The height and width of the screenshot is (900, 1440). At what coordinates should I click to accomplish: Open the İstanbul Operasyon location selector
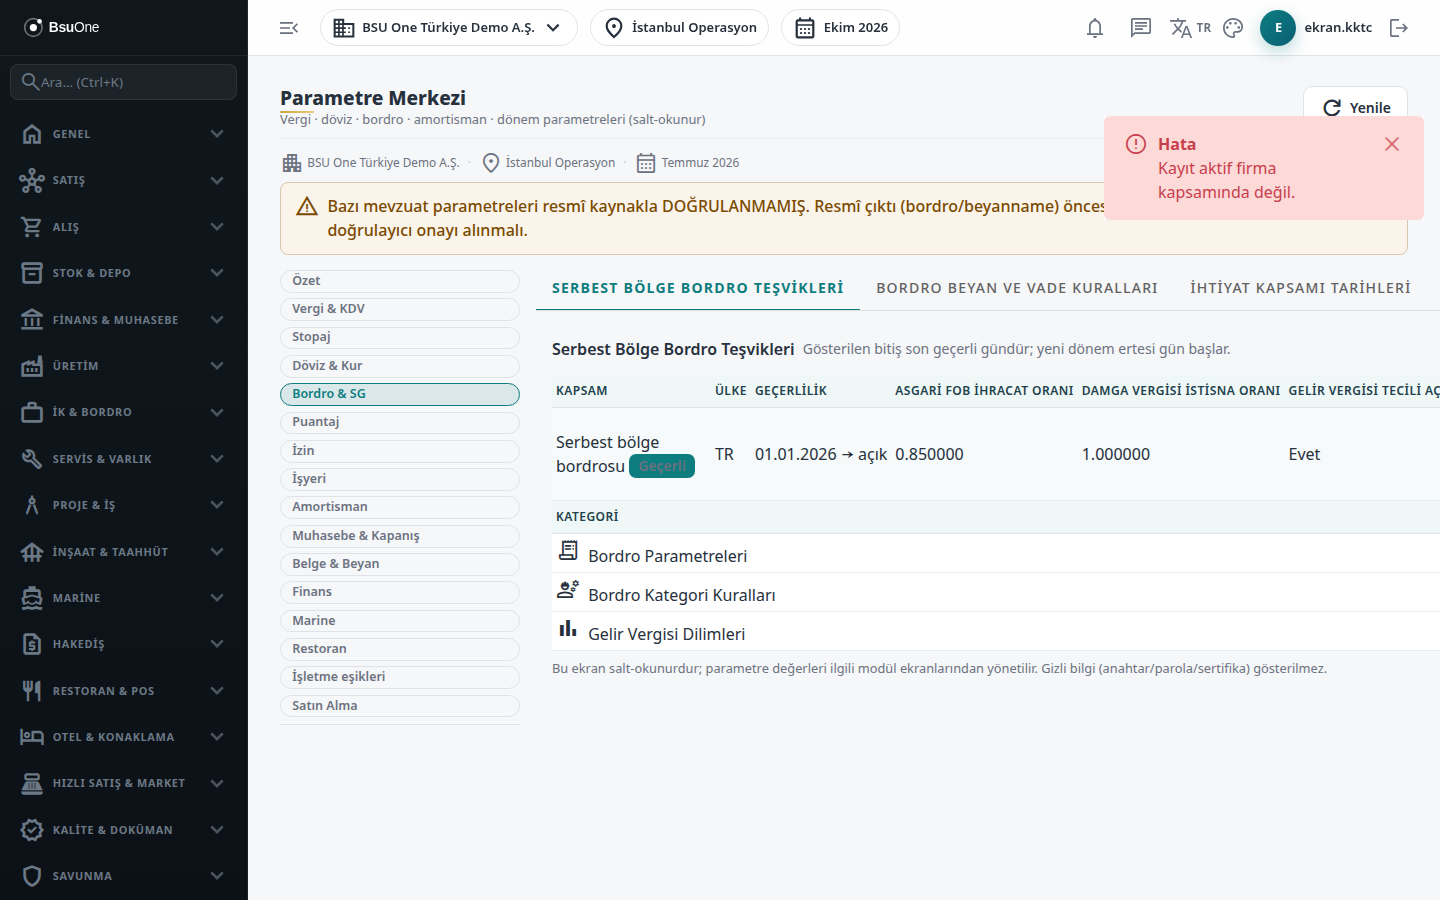tap(680, 28)
